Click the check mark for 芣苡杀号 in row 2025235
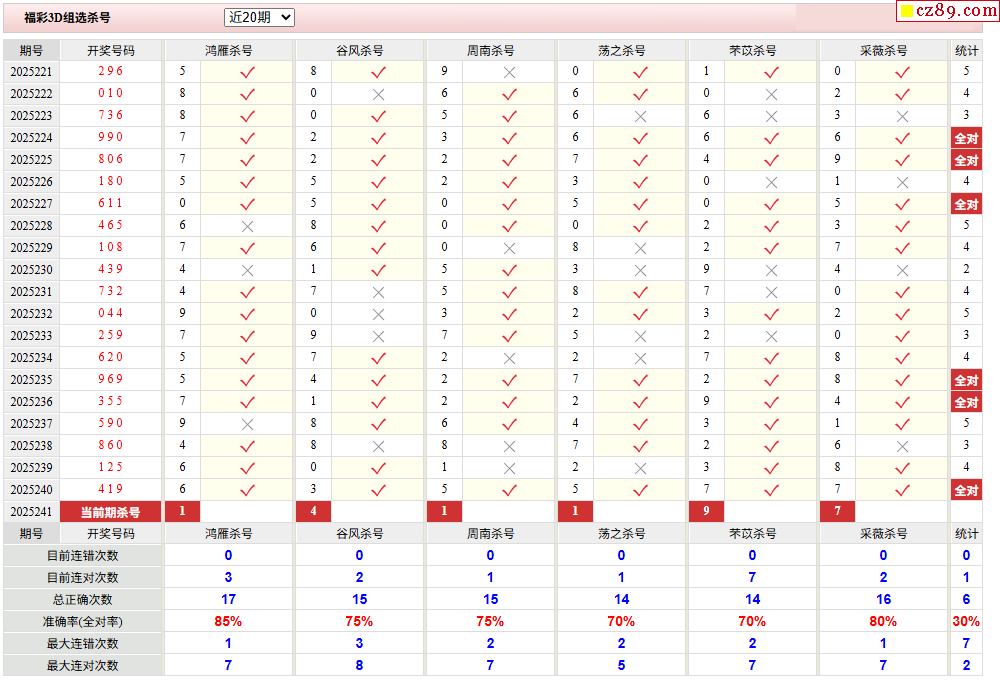The height and width of the screenshot is (683, 1000). pyautogui.click(x=771, y=380)
